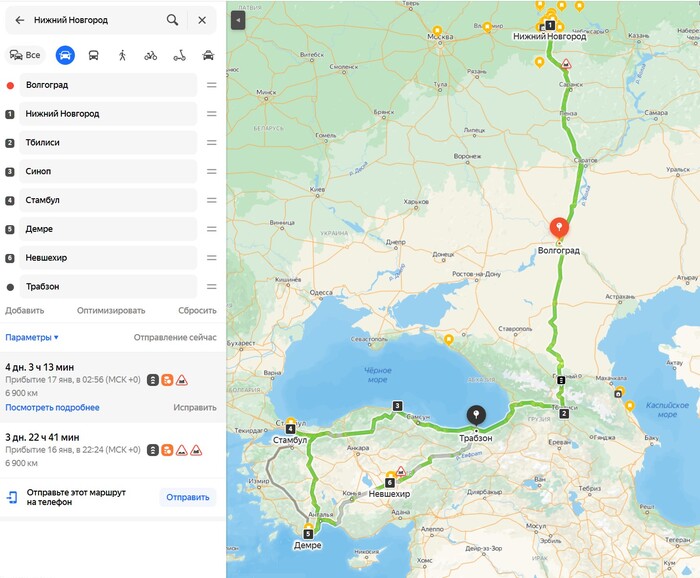The width and height of the screenshot is (700, 578).
Task: Choose the taxi route mode
Action: pyautogui.click(x=208, y=55)
